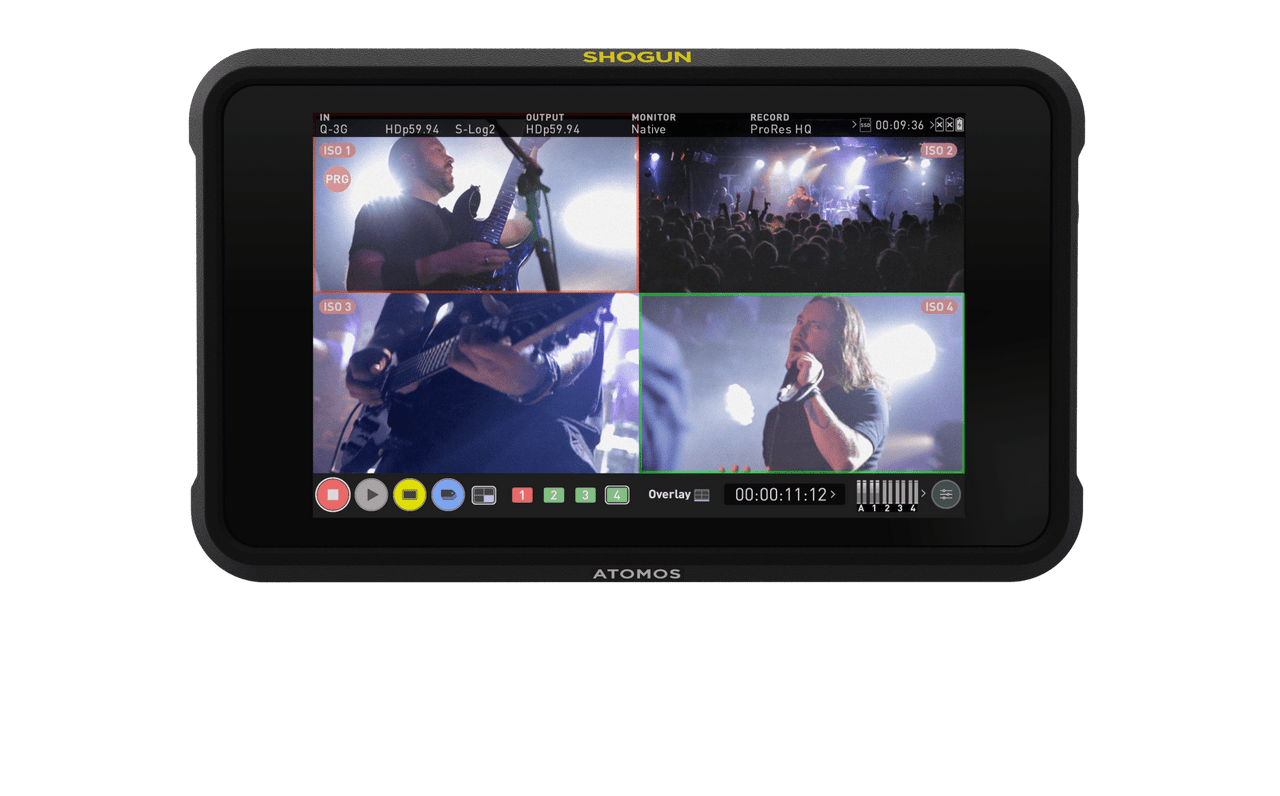Select the ISO 2 crowd feed

802,215
